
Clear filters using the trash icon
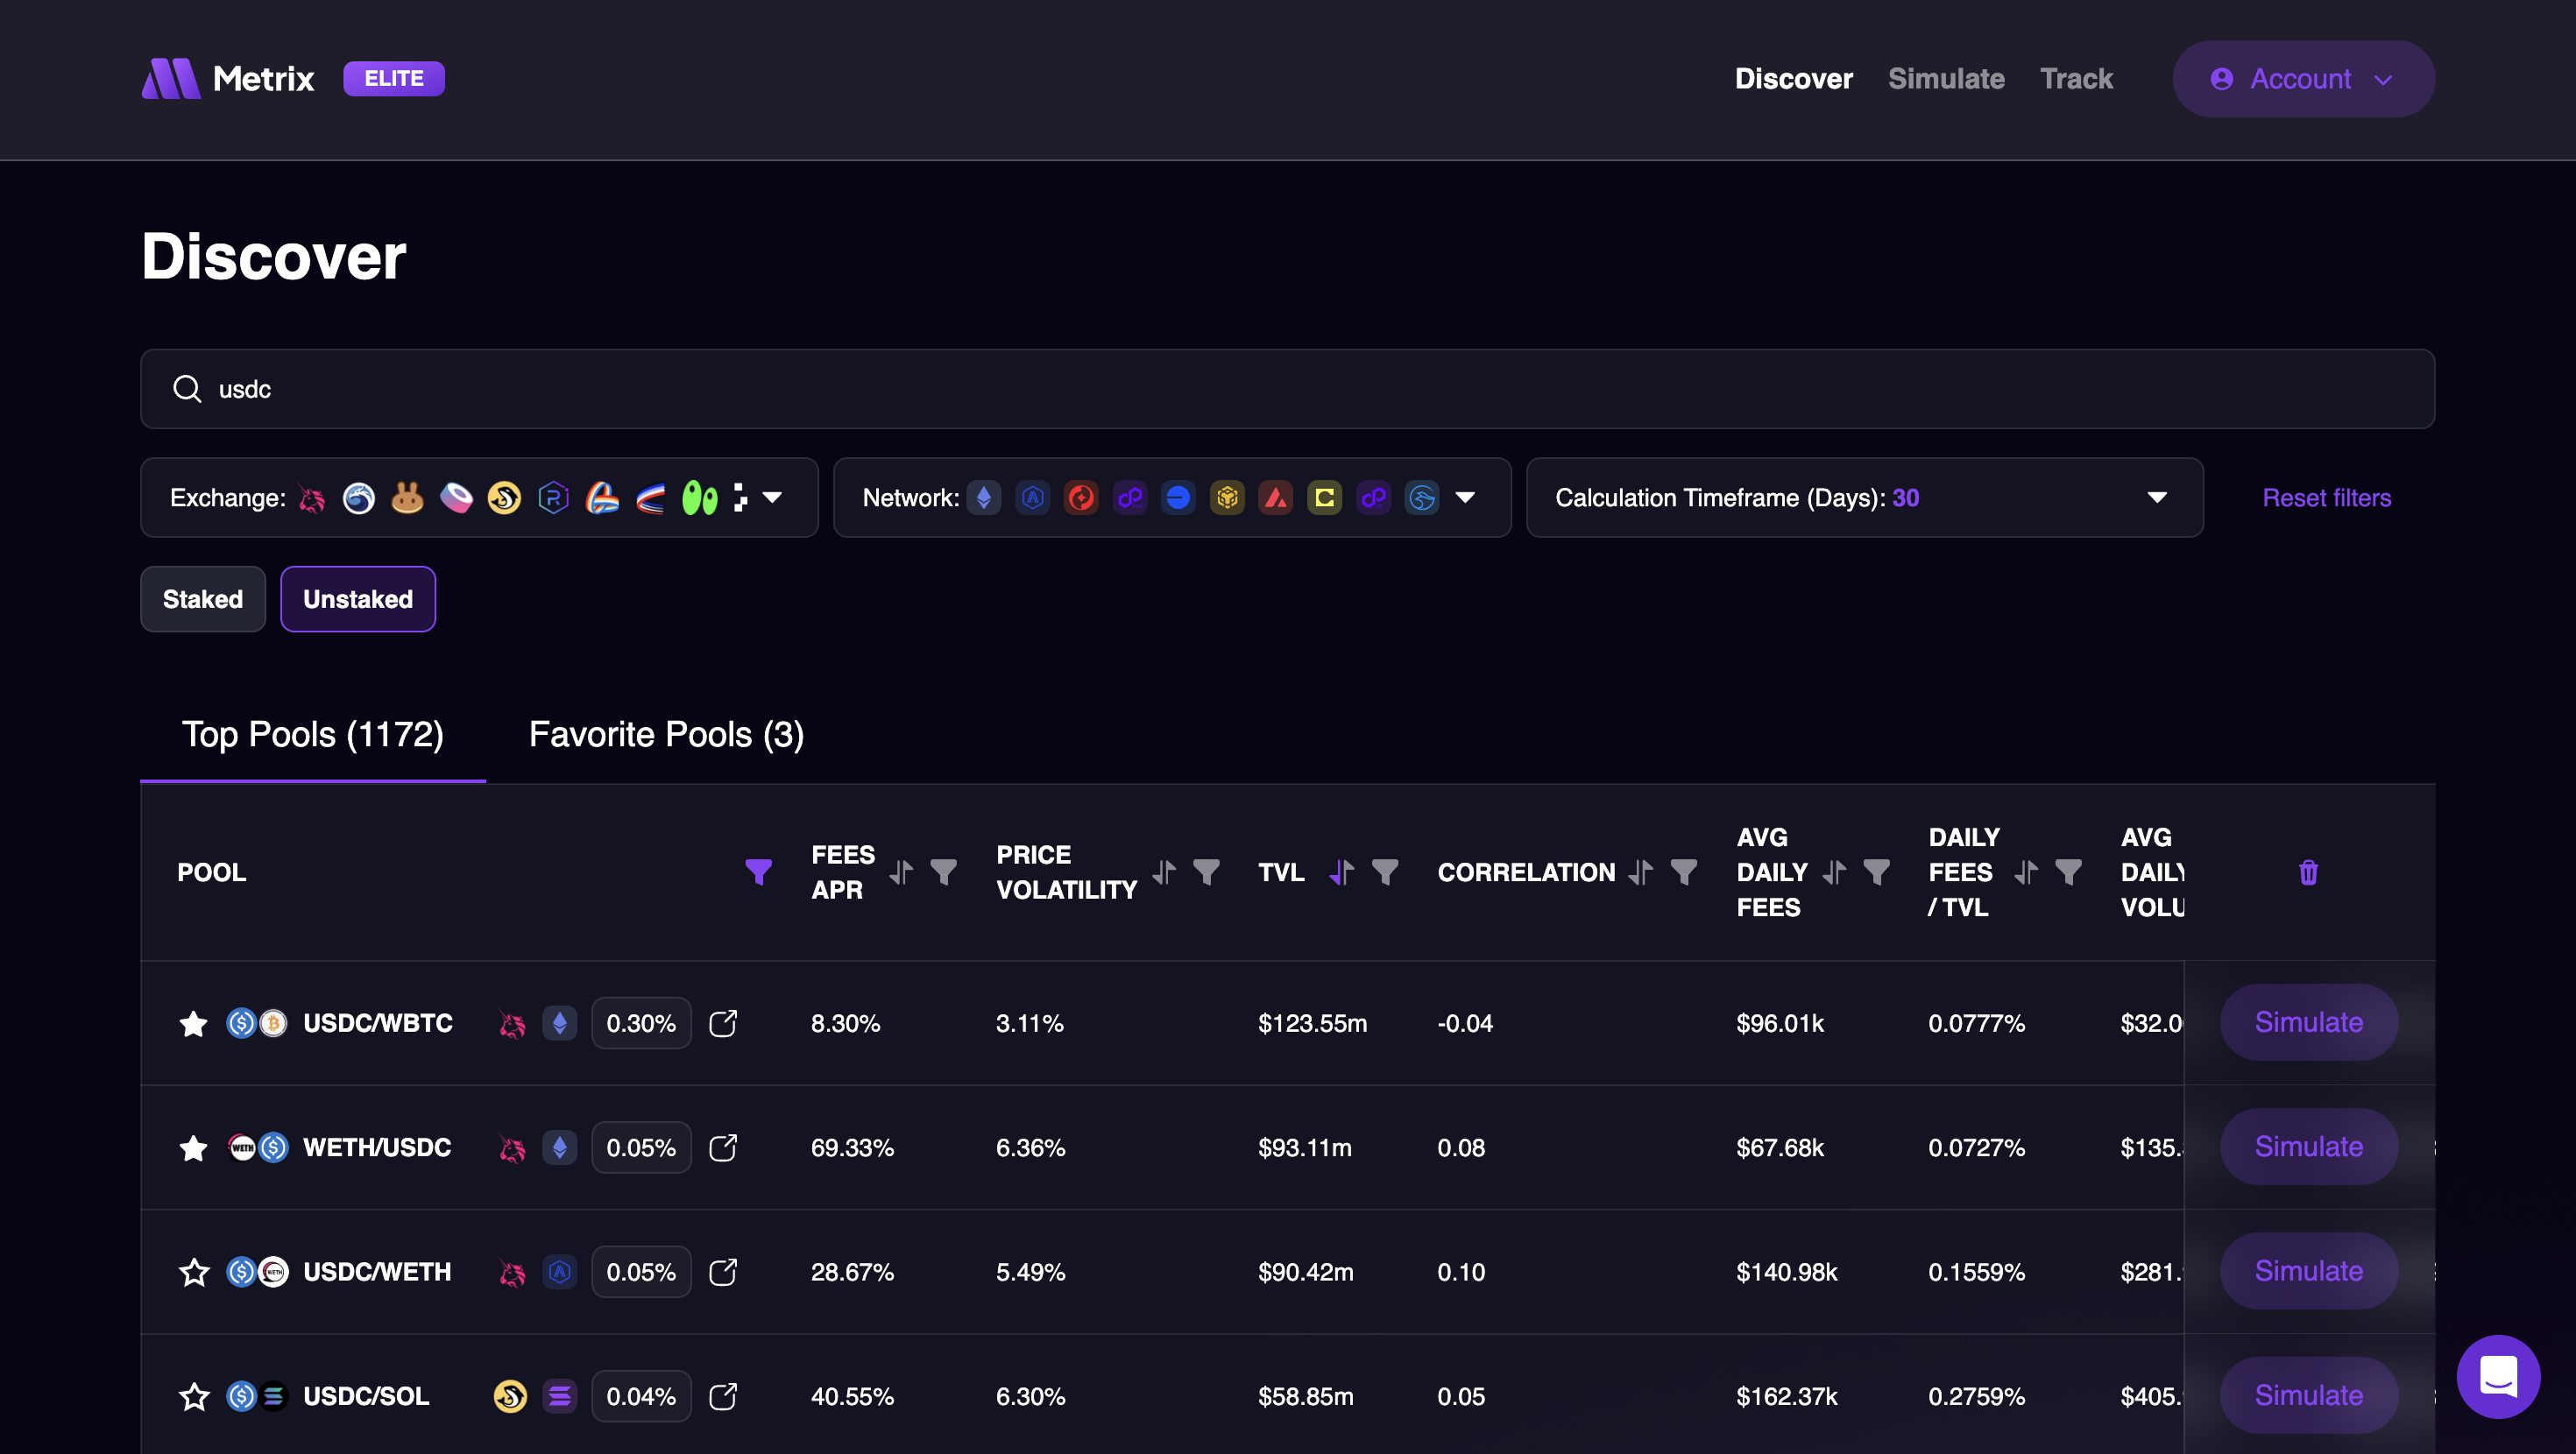click(2308, 872)
